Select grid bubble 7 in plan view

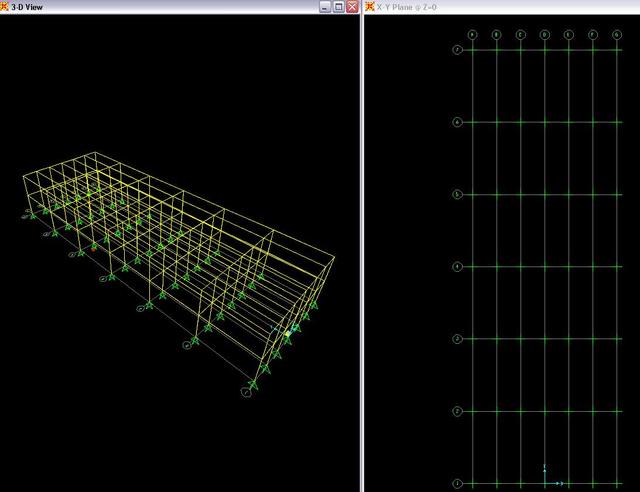pos(457,49)
